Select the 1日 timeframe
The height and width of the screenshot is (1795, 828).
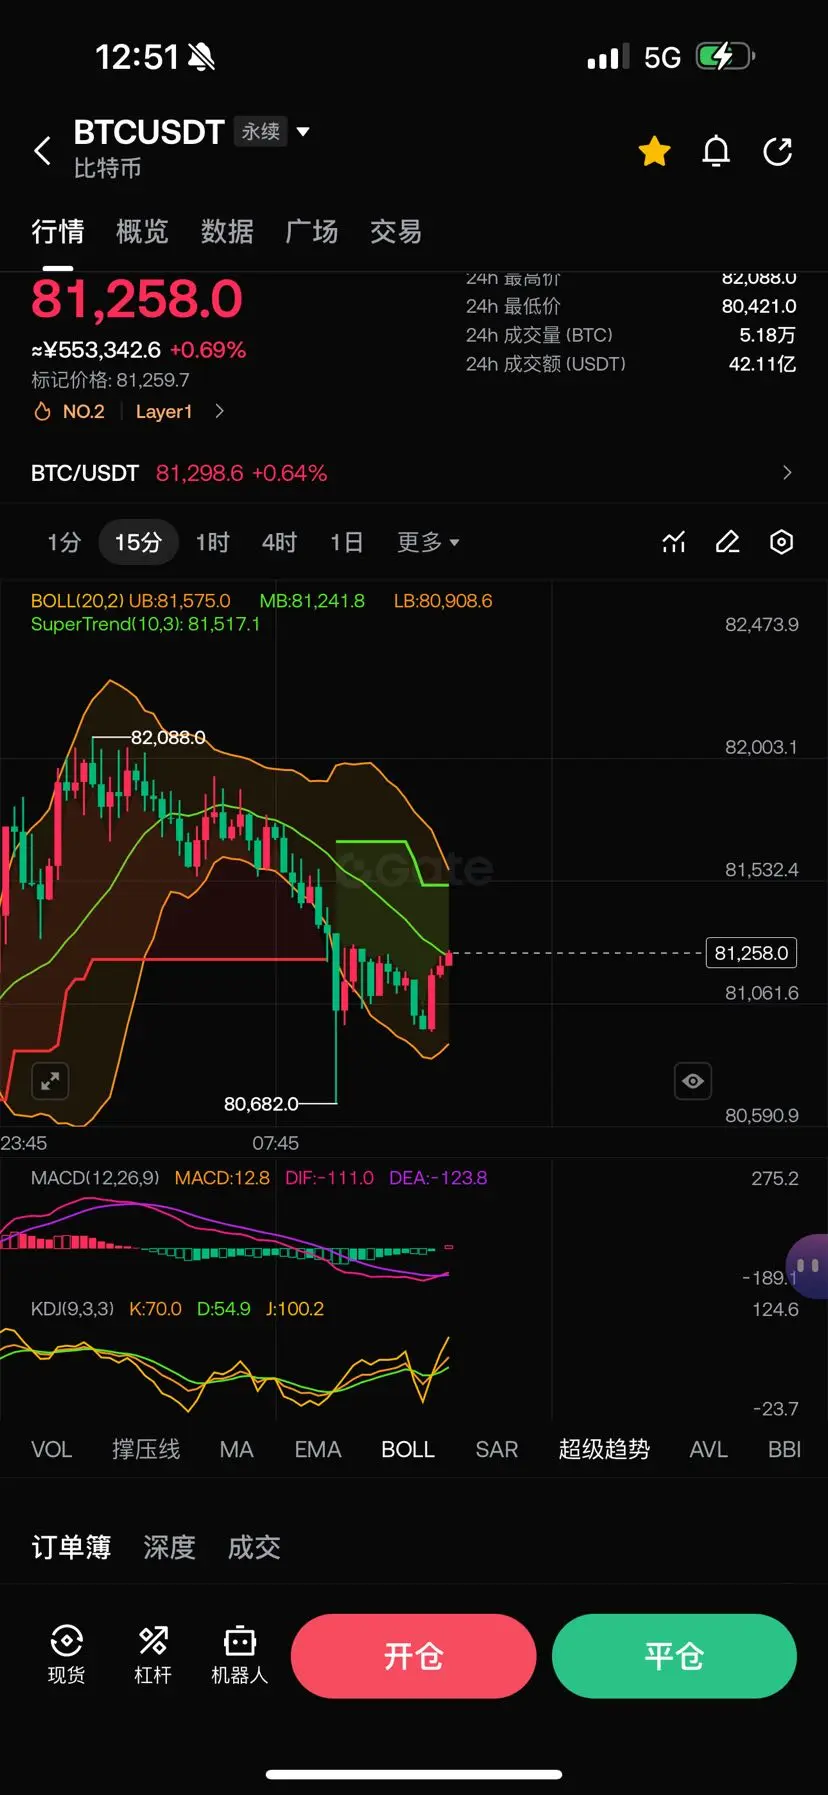point(346,542)
